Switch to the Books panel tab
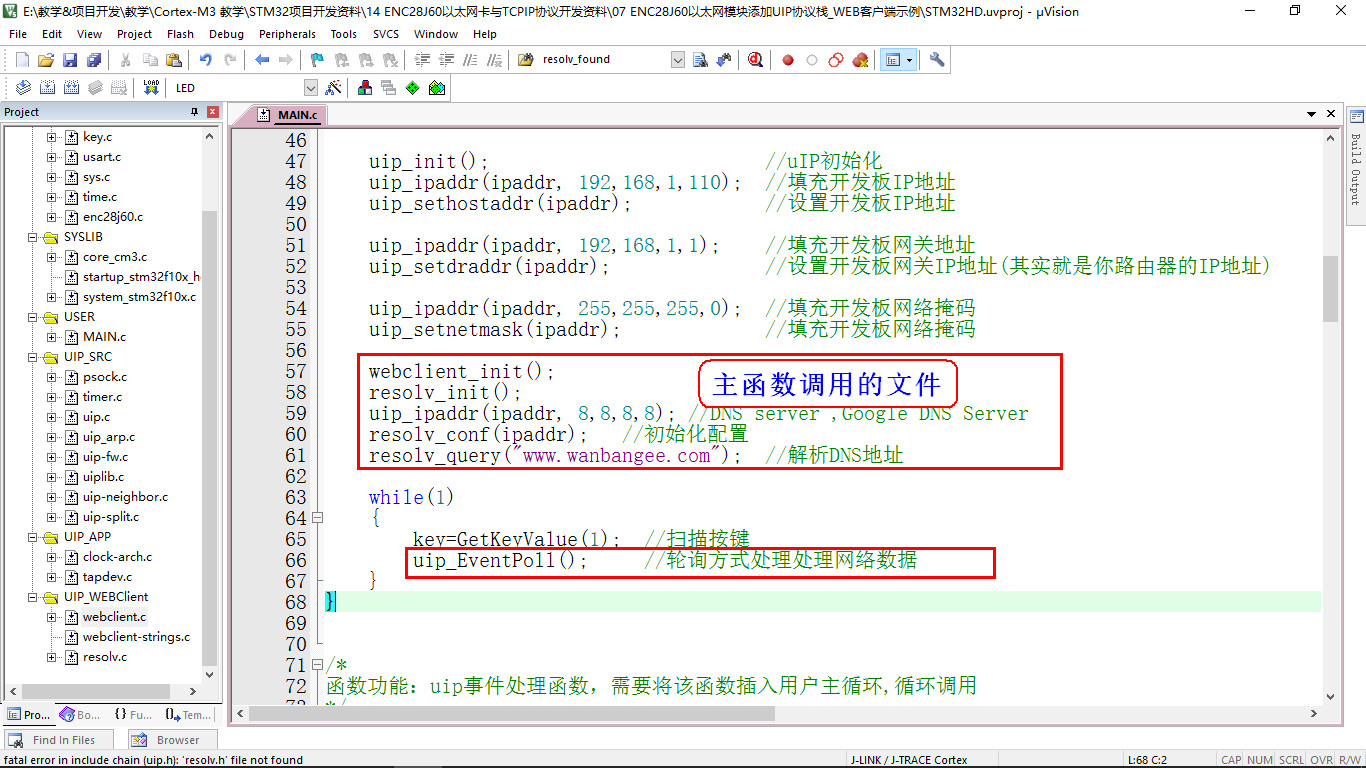1366x768 pixels. pyautogui.click(x=79, y=714)
